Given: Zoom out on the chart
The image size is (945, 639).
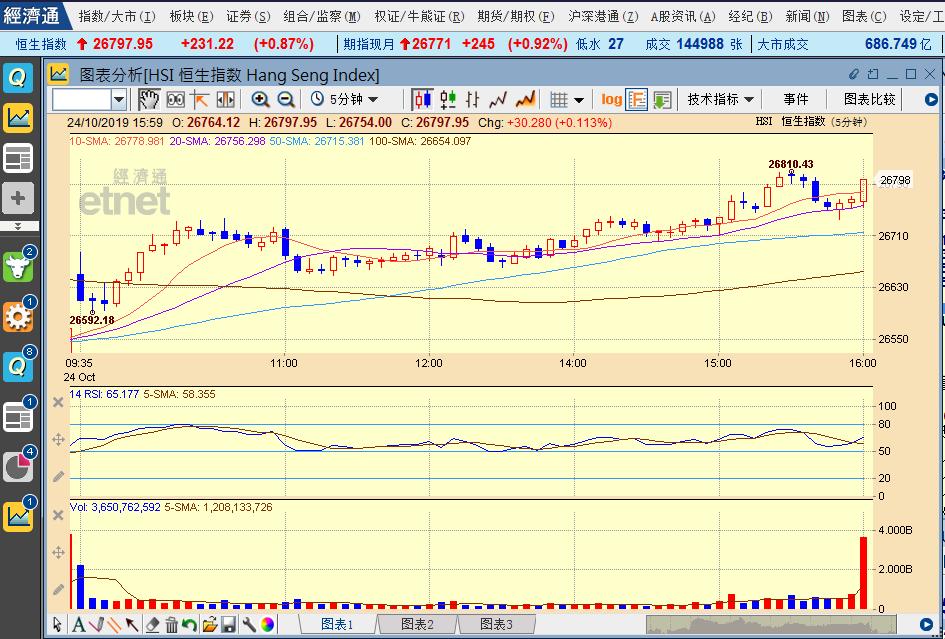Looking at the screenshot, I should pyautogui.click(x=286, y=99).
